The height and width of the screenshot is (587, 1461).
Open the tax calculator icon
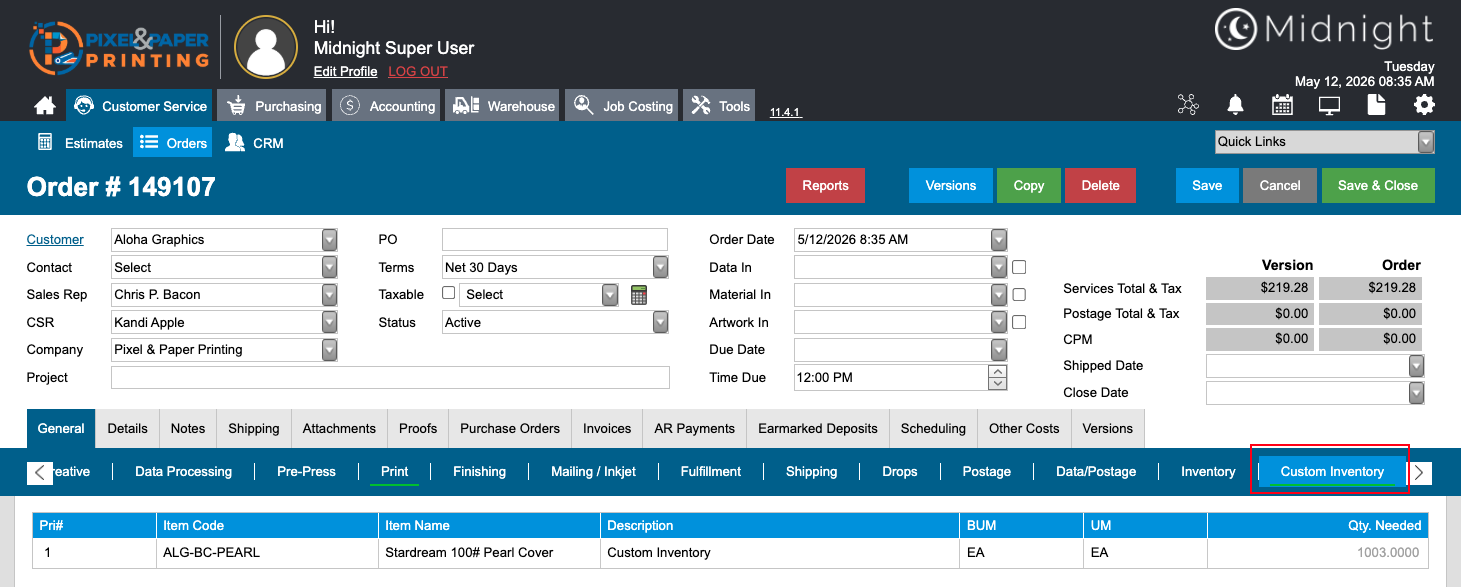639,295
